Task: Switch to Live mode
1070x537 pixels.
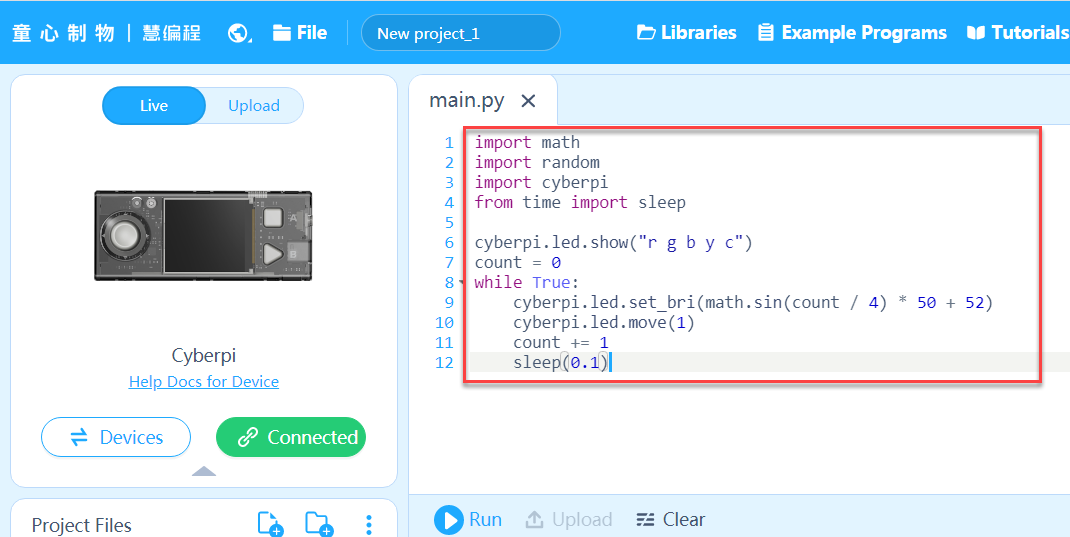Action: pos(154,106)
